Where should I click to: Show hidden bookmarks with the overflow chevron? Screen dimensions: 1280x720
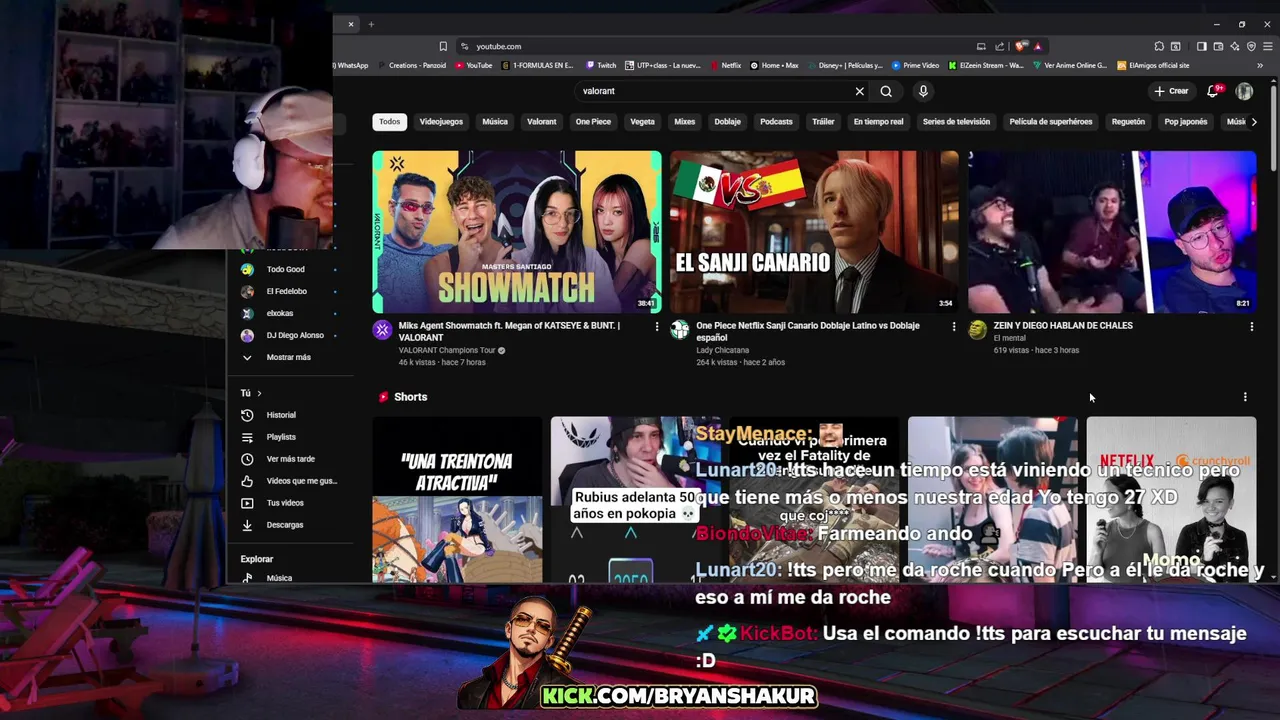click(x=1260, y=66)
